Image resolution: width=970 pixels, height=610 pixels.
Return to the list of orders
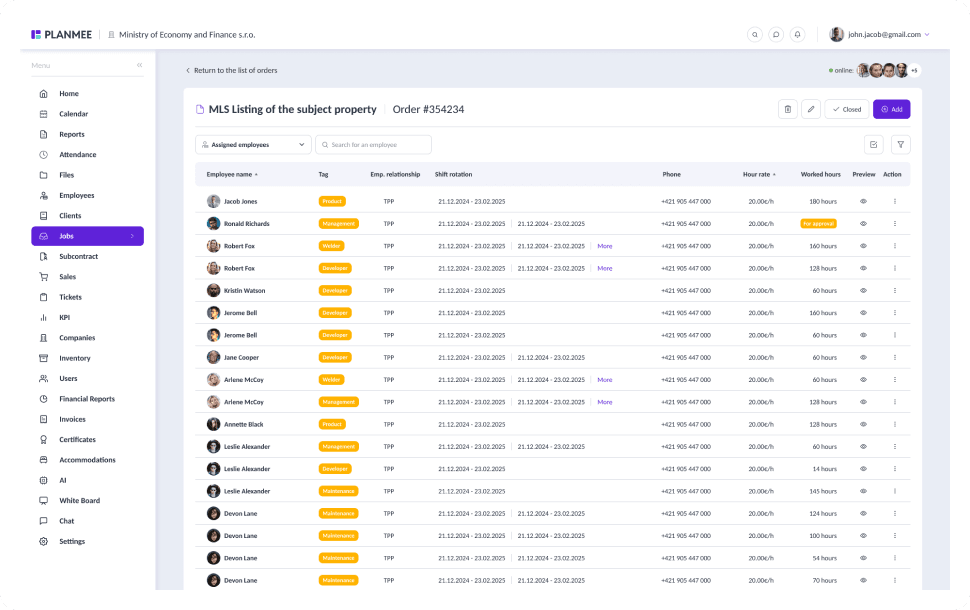click(x=232, y=71)
